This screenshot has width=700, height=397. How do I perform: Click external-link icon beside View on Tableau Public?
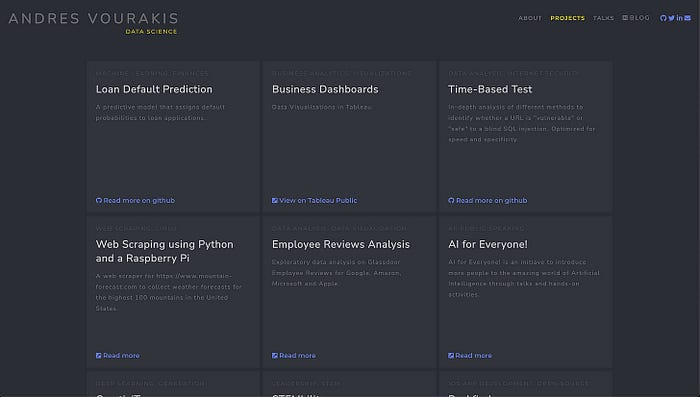(275, 201)
